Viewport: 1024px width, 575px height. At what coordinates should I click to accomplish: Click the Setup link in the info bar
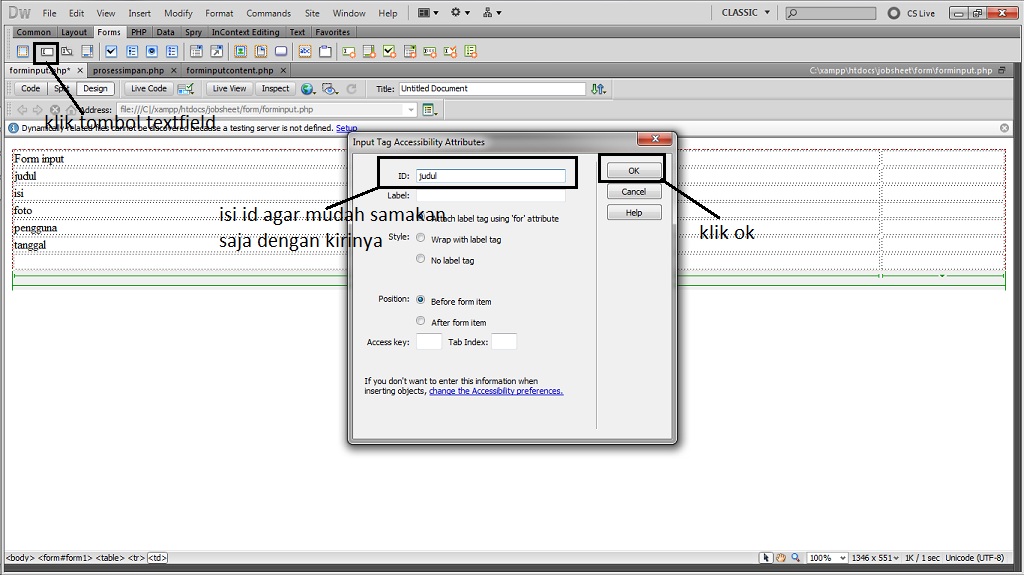(346, 128)
